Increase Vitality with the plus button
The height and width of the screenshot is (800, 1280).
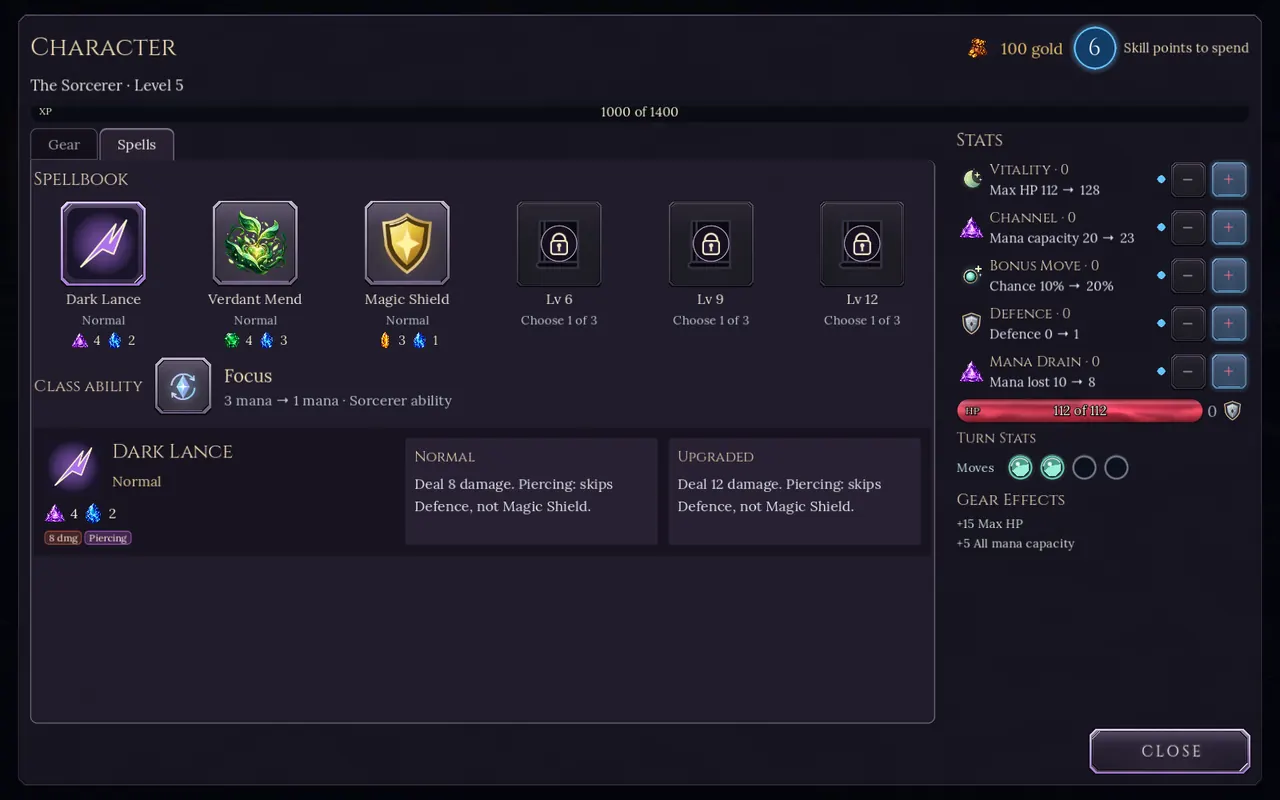pyautogui.click(x=1229, y=180)
